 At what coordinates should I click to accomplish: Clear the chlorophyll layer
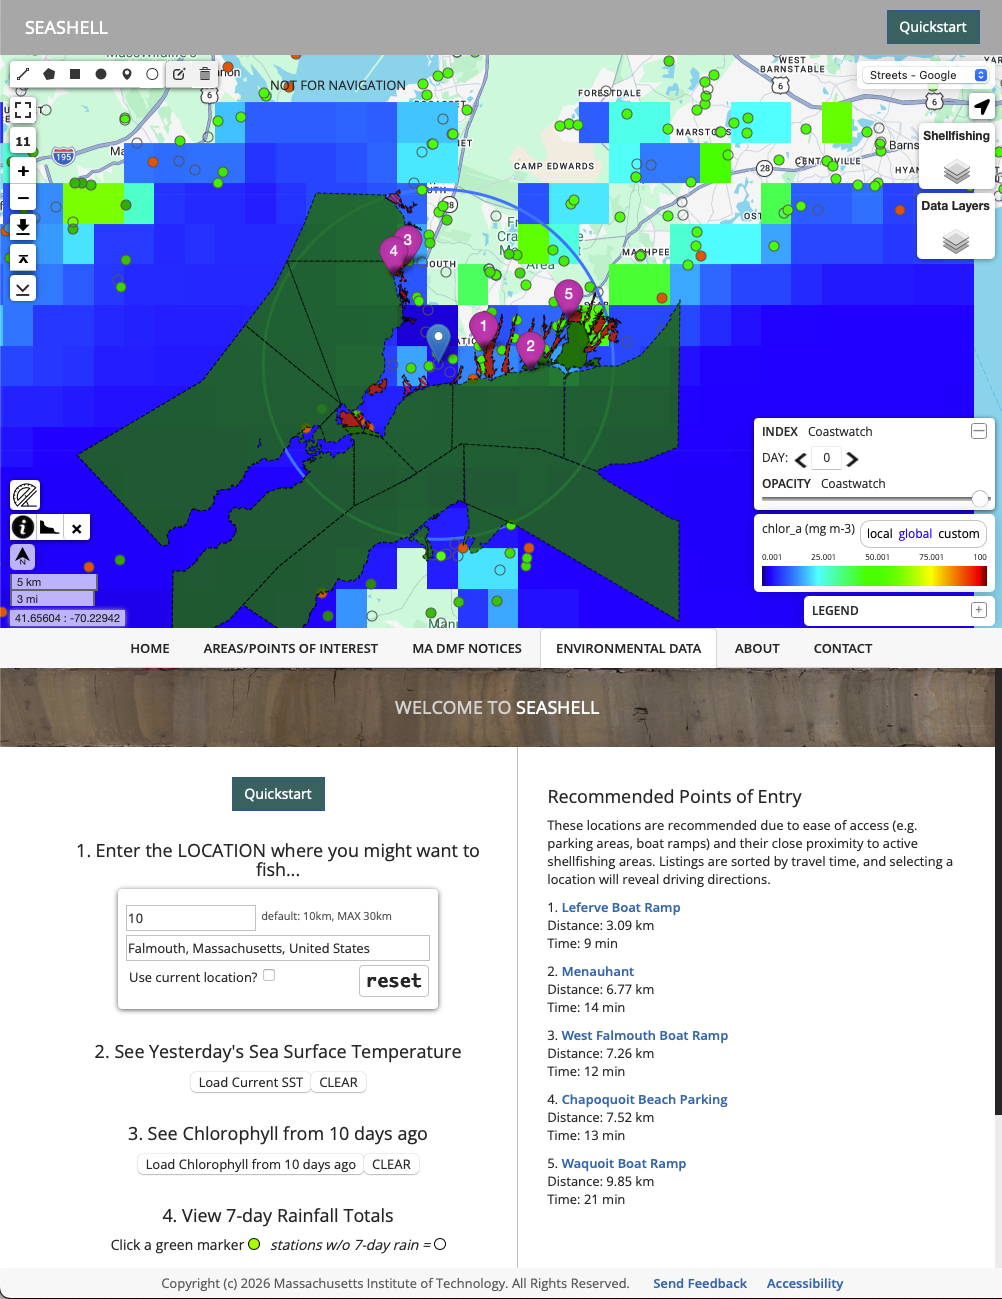(391, 1164)
